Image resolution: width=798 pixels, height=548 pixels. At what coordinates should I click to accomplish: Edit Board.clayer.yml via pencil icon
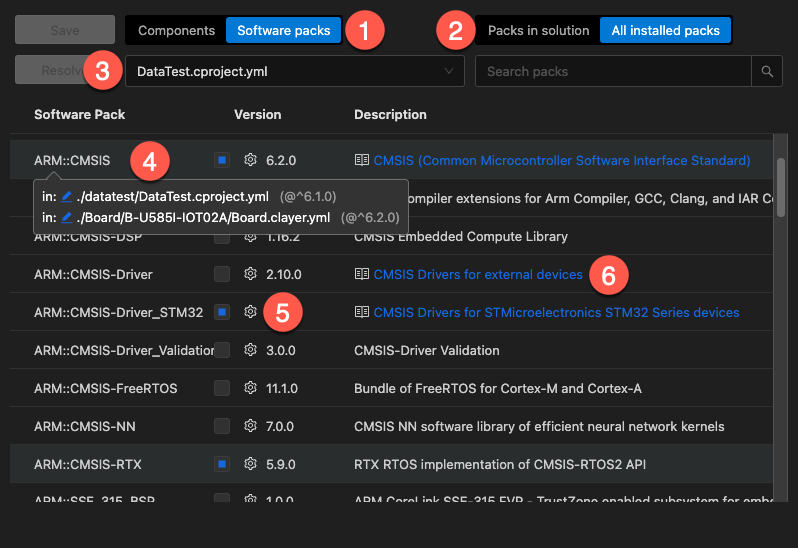tap(67, 218)
